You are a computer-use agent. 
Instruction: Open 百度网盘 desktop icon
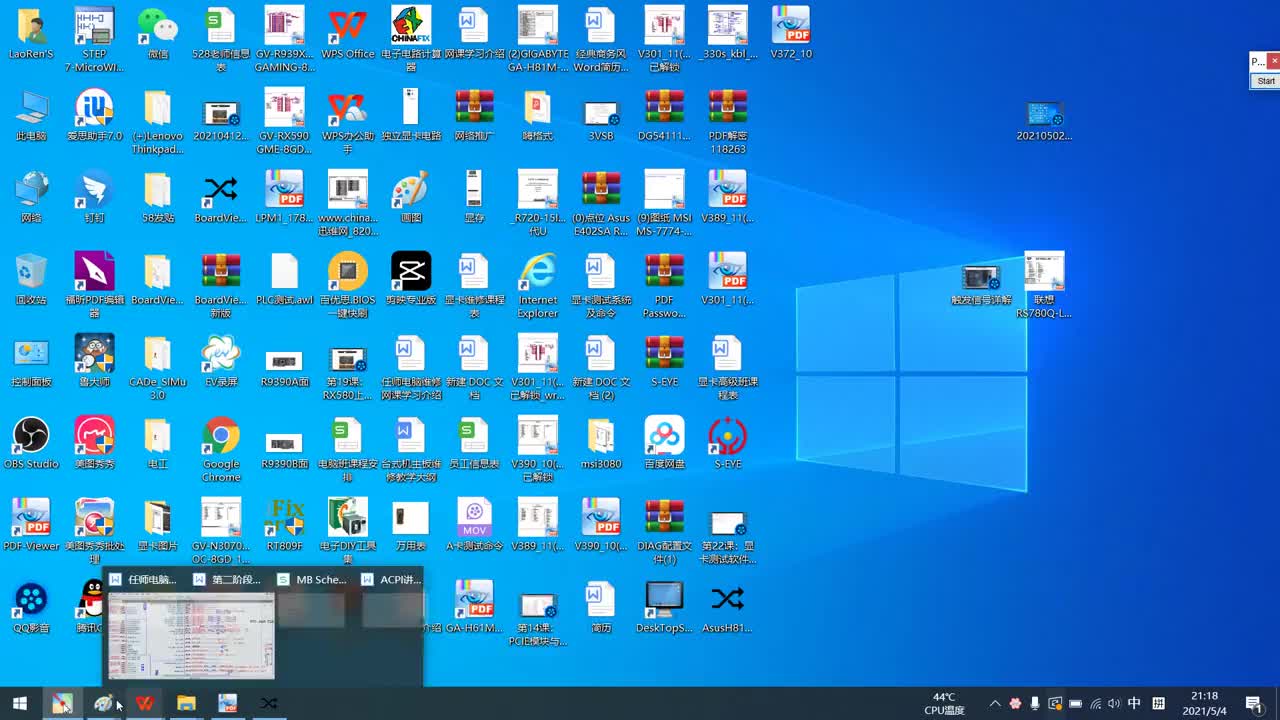coord(664,444)
